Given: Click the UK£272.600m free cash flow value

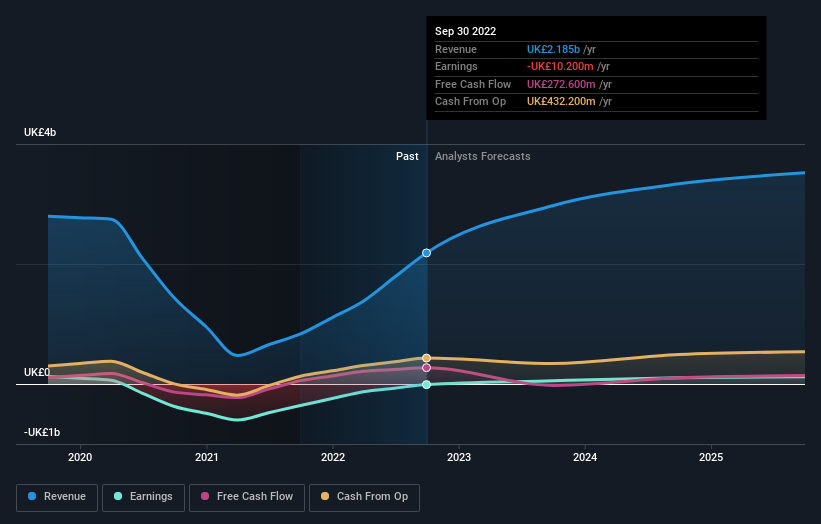Looking at the screenshot, I should point(561,84).
